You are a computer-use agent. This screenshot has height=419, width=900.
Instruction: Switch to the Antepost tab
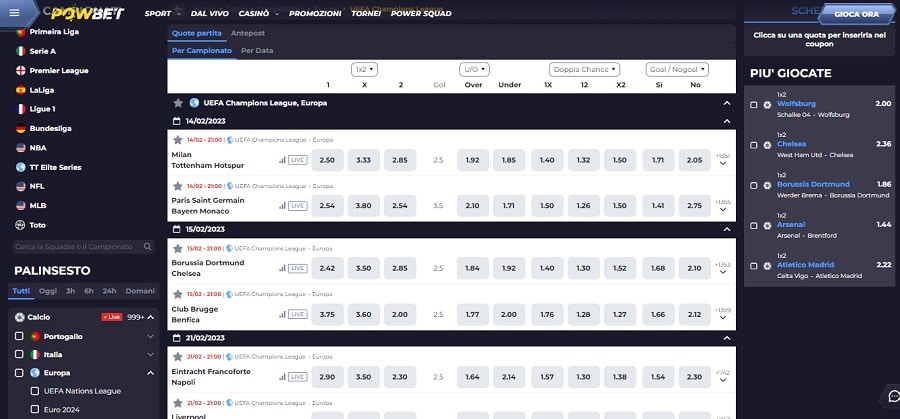click(x=247, y=33)
